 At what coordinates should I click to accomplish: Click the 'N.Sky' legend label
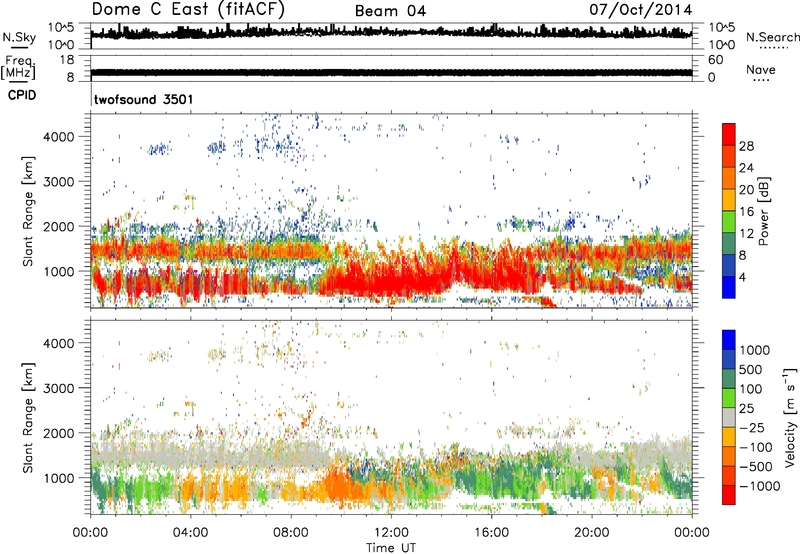pyautogui.click(x=19, y=37)
